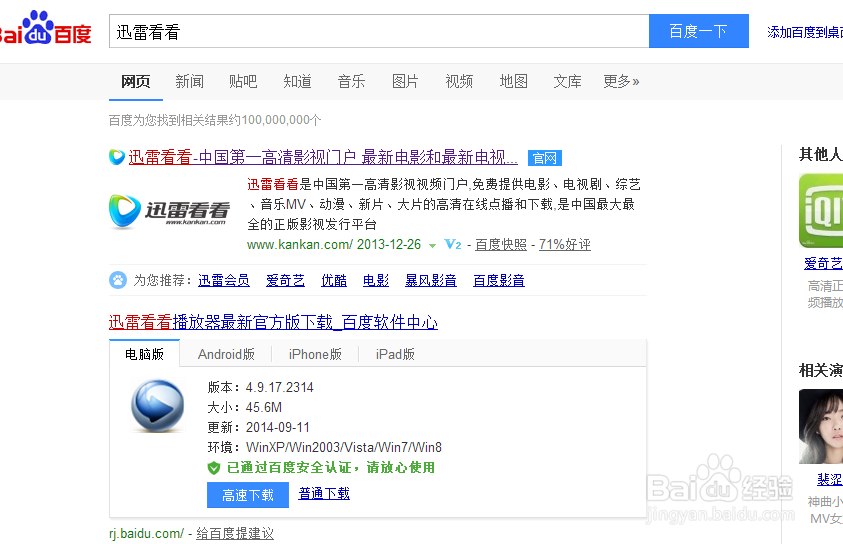
Task: Open 迅雷看看播放器最新官方版下载 result title
Action: (x=273, y=323)
